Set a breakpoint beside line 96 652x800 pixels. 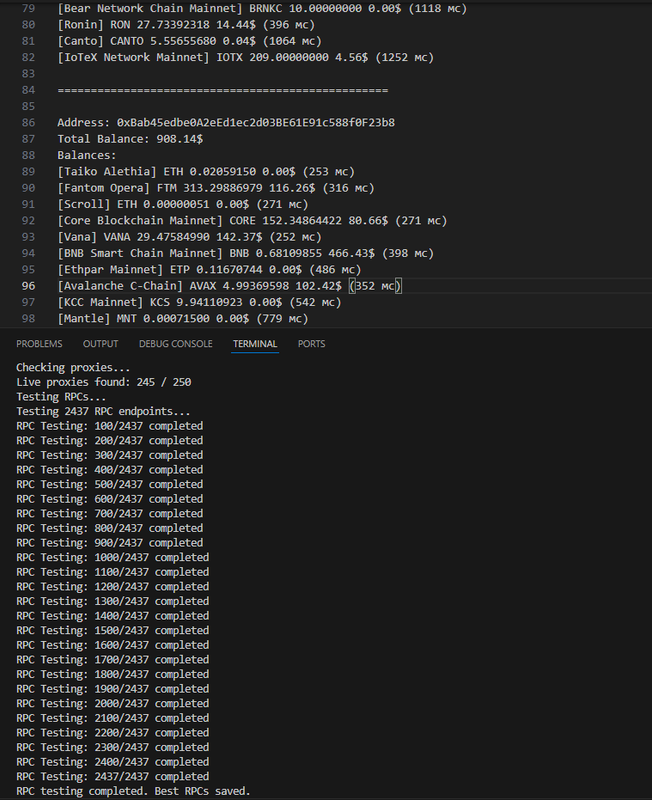coord(14,286)
